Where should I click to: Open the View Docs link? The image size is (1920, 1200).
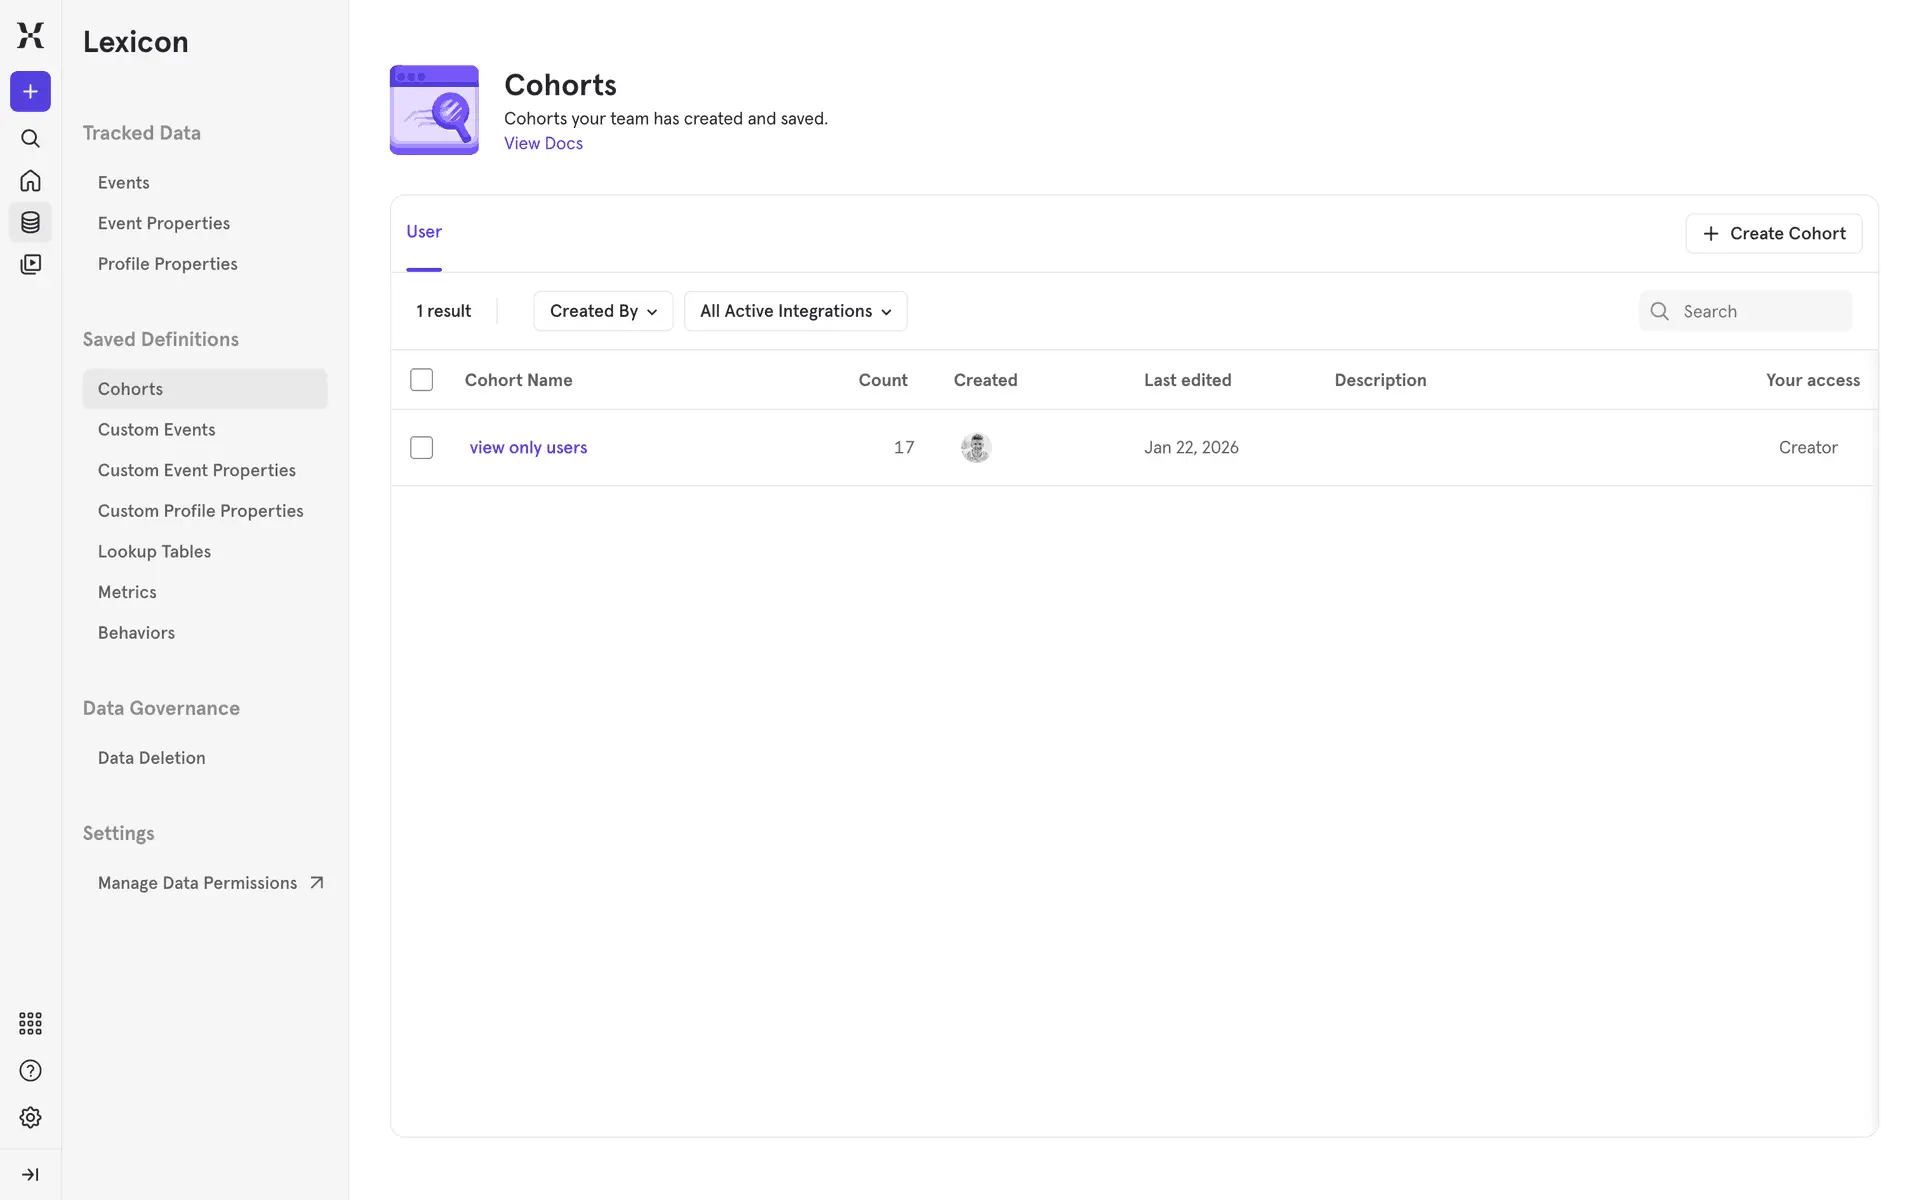coord(543,144)
